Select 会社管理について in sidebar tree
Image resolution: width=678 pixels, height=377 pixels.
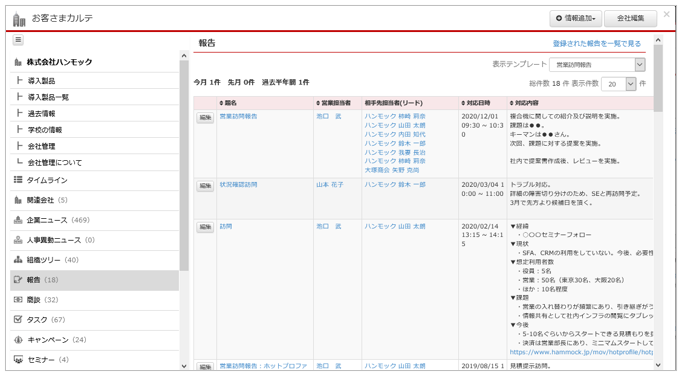tap(54, 163)
